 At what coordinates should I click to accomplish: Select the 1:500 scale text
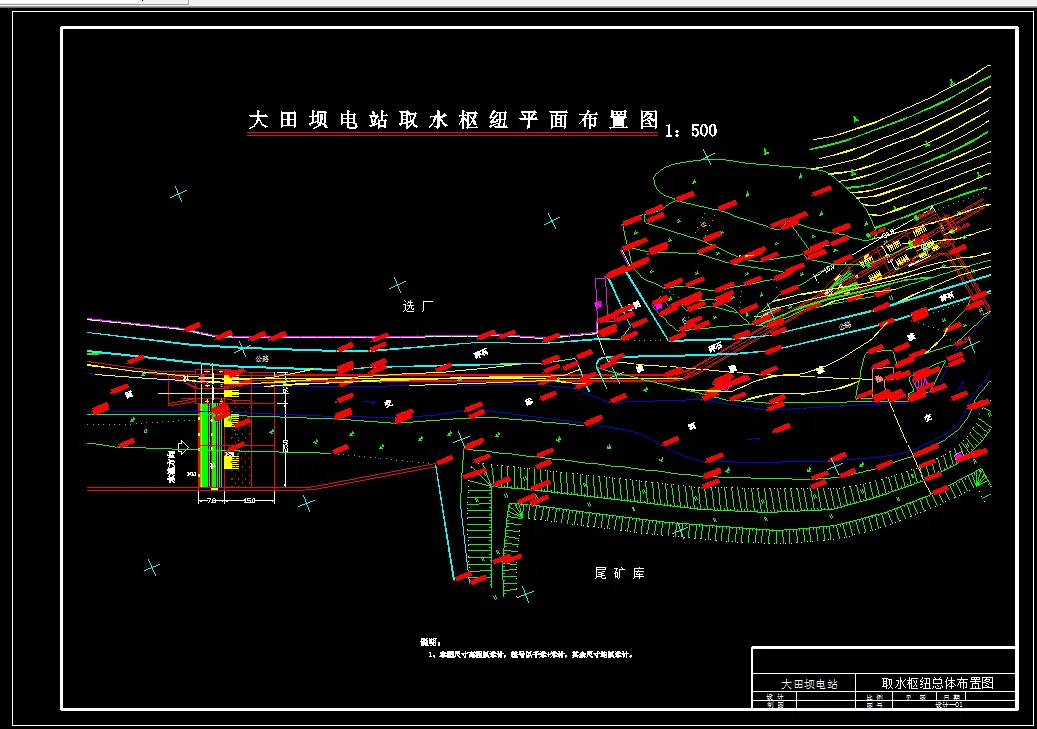pyautogui.click(x=691, y=130)
